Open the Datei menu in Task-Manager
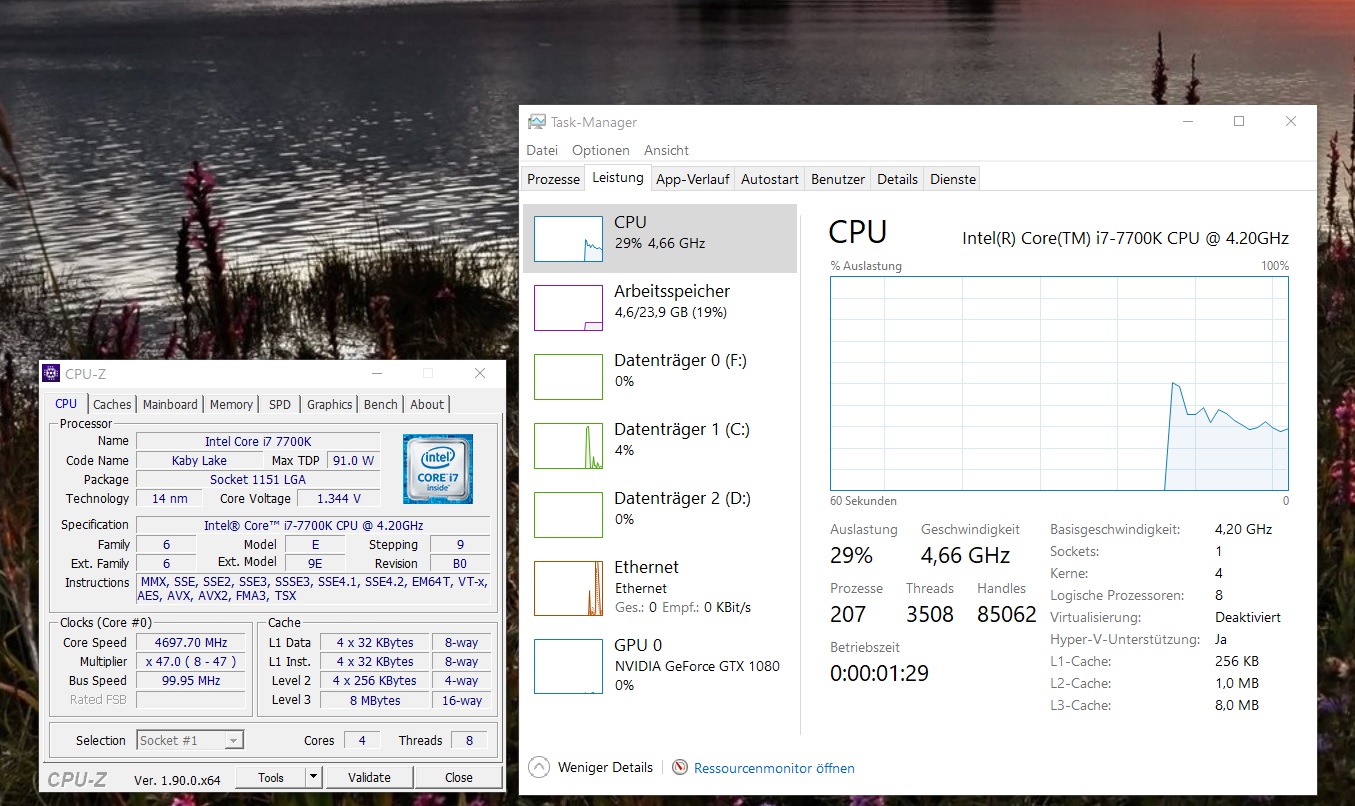This screenshot has height=806, width=1355. [542, 150]
